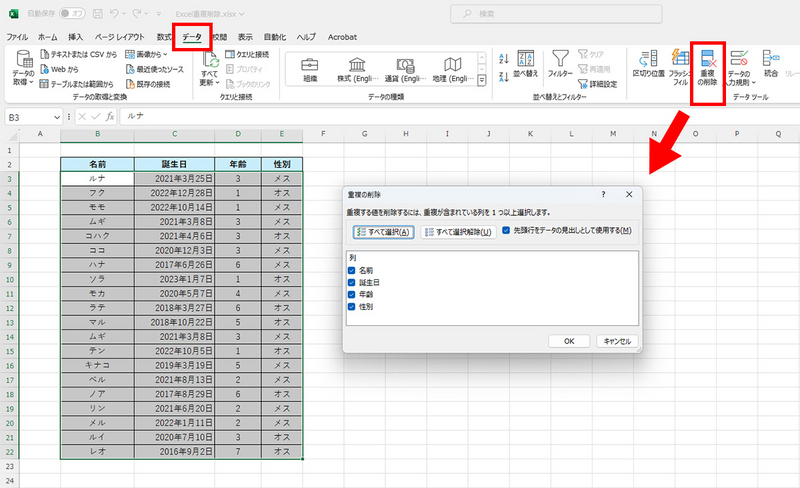The height and width of the screenshot is (488, 800).
Task: Click Refresh All (すべて更新) icon
Action: (x=210, y=67)
